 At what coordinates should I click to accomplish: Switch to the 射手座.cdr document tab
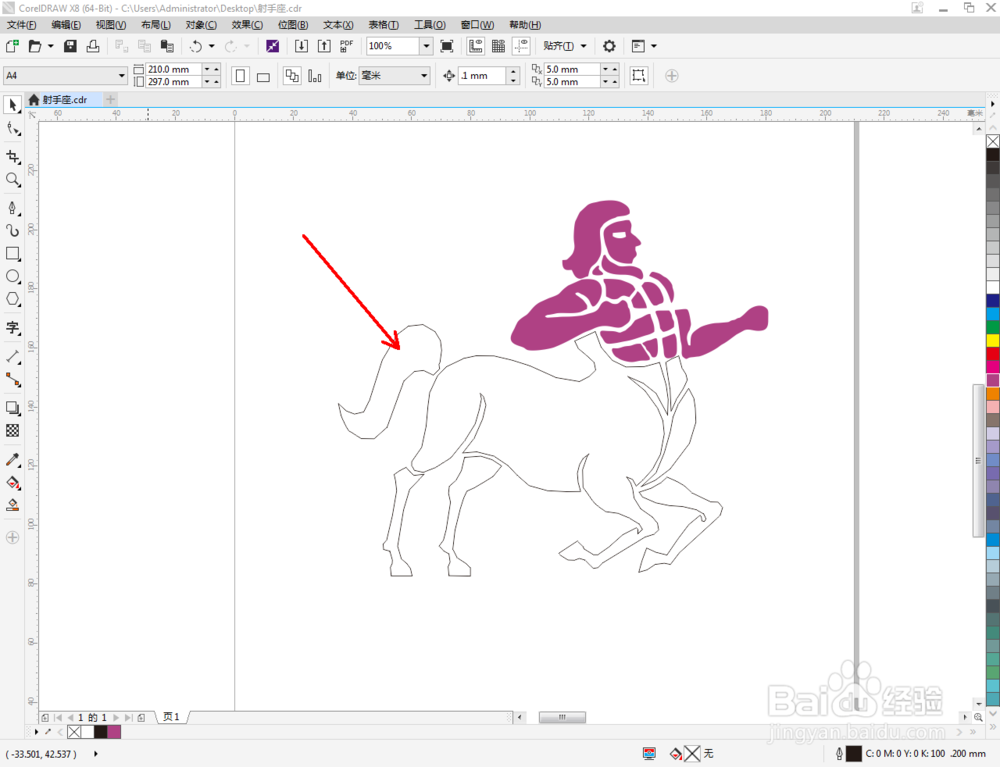(64, 99)
